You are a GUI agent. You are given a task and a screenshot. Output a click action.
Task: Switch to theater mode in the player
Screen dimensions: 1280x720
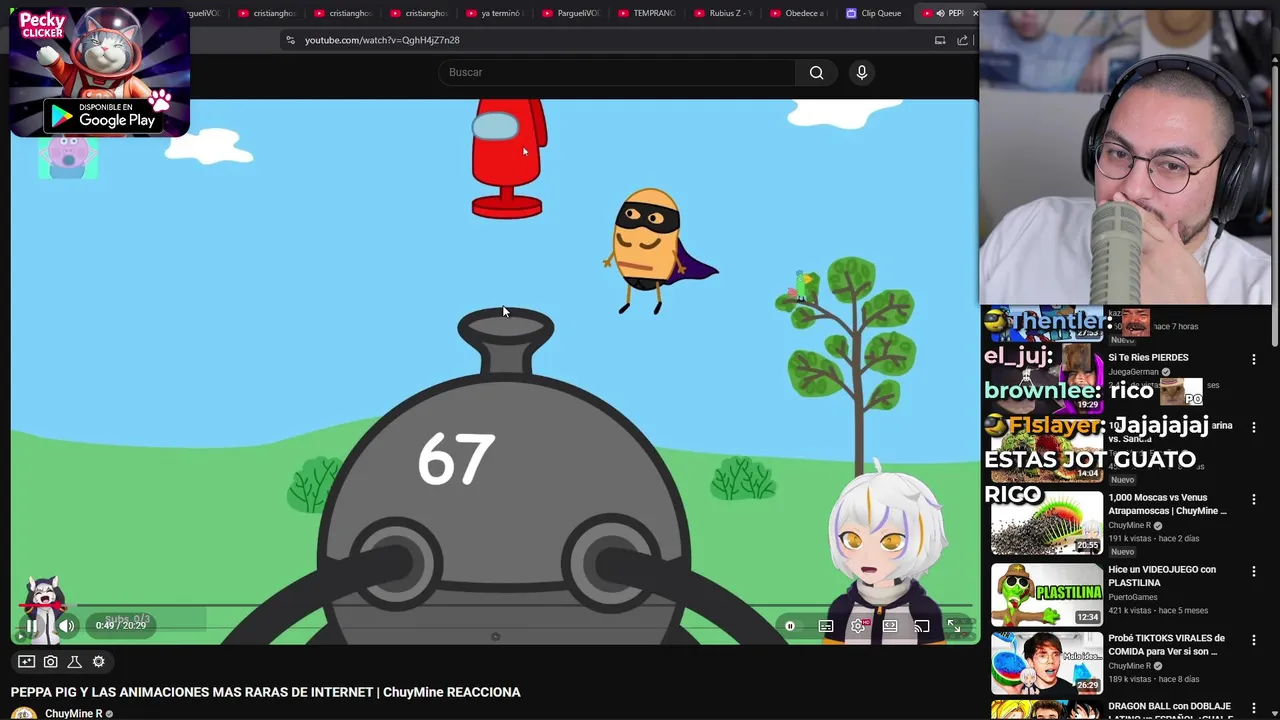click(890, 626)
